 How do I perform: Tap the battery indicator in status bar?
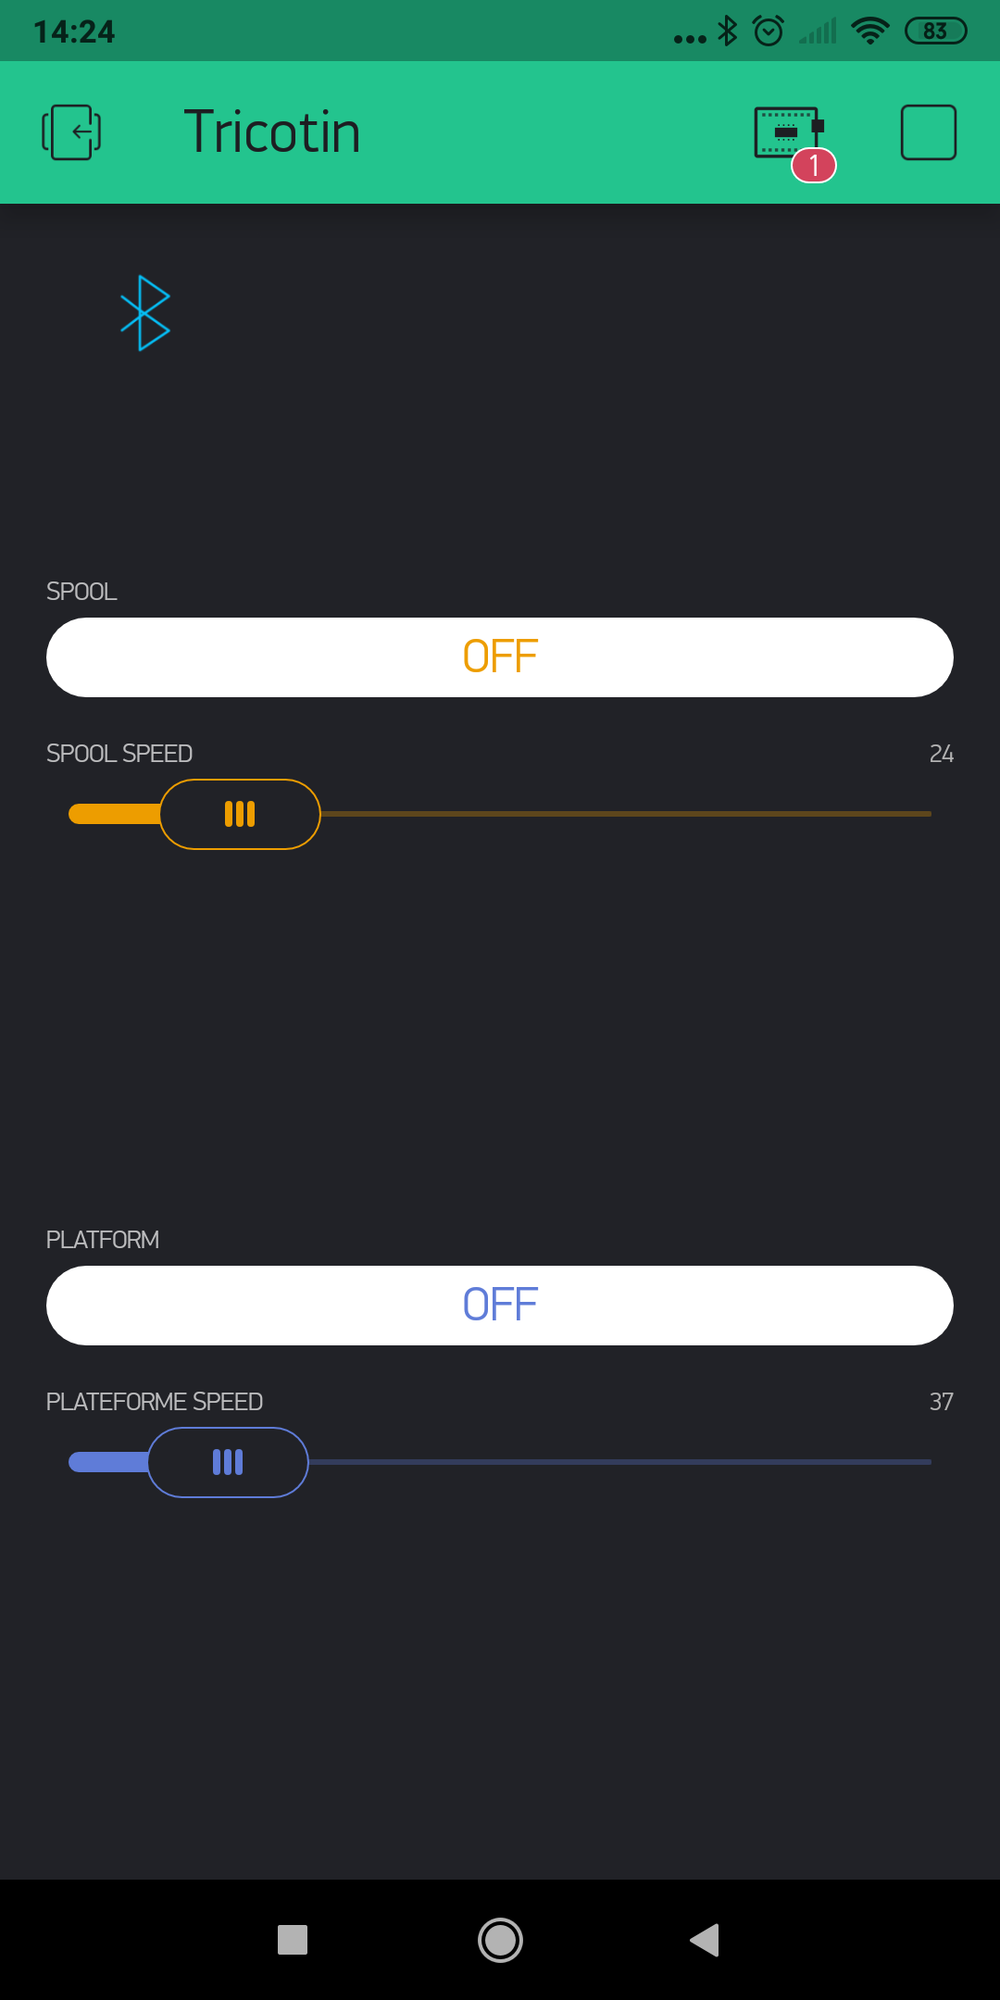pos(935,31)
